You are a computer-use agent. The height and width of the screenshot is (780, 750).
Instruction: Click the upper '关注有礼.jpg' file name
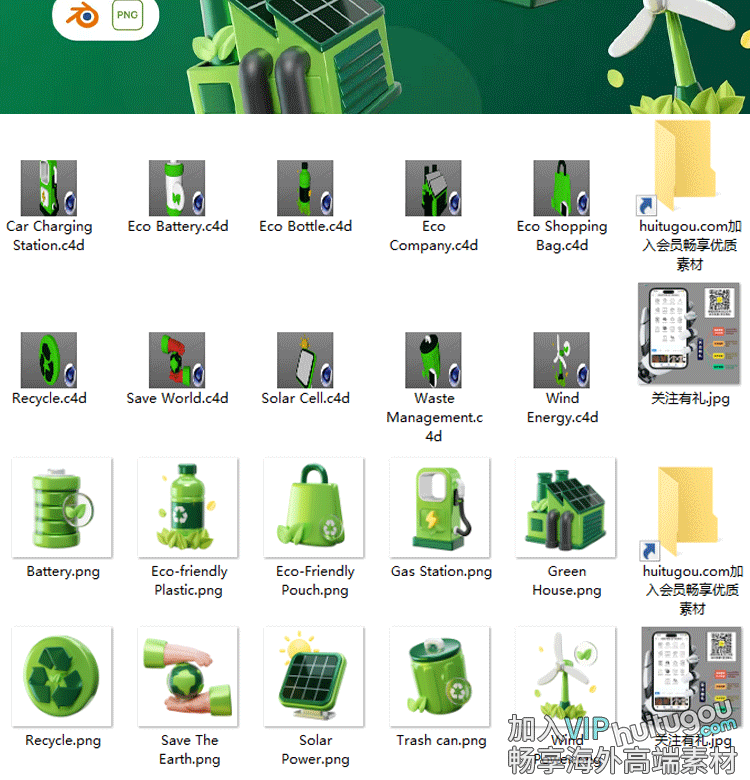pyautogui.click(x=690, y=398)
